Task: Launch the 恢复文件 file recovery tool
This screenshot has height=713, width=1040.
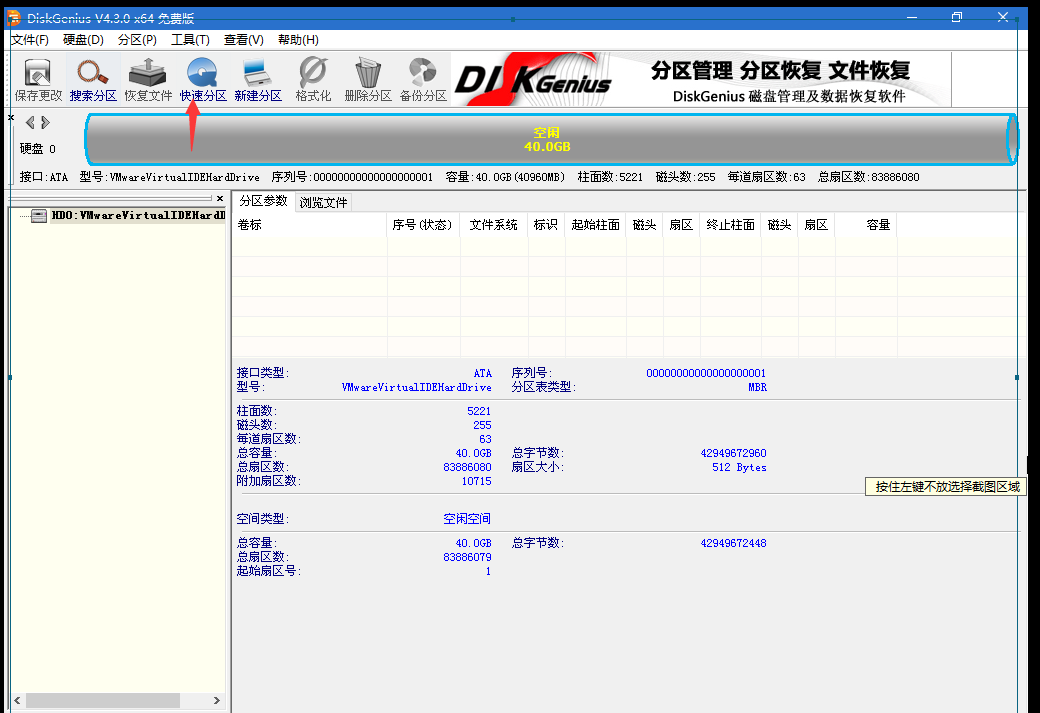Action: 148,80
